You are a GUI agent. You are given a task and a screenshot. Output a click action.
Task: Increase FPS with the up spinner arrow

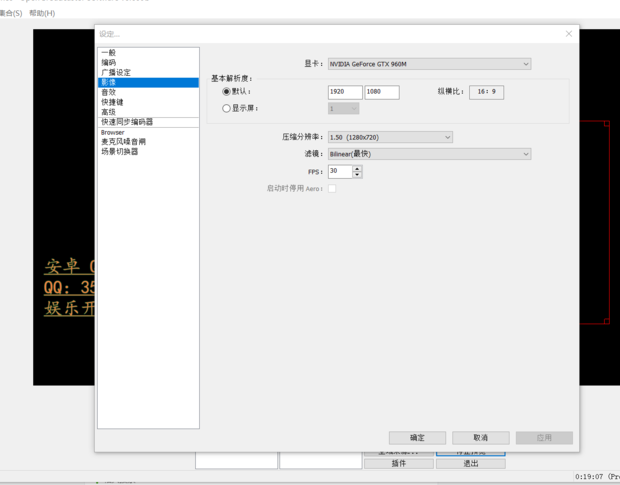click(x=357, y=168)
